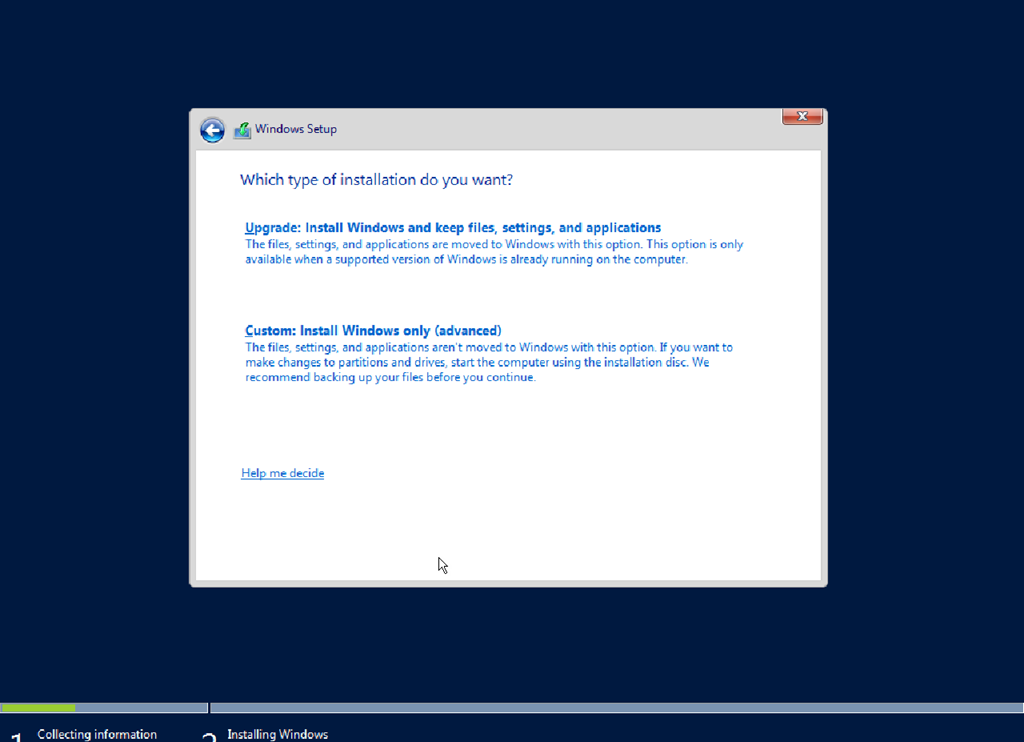Click the Installing Windows step label
1024x742 pixels.
click(278, 734)
